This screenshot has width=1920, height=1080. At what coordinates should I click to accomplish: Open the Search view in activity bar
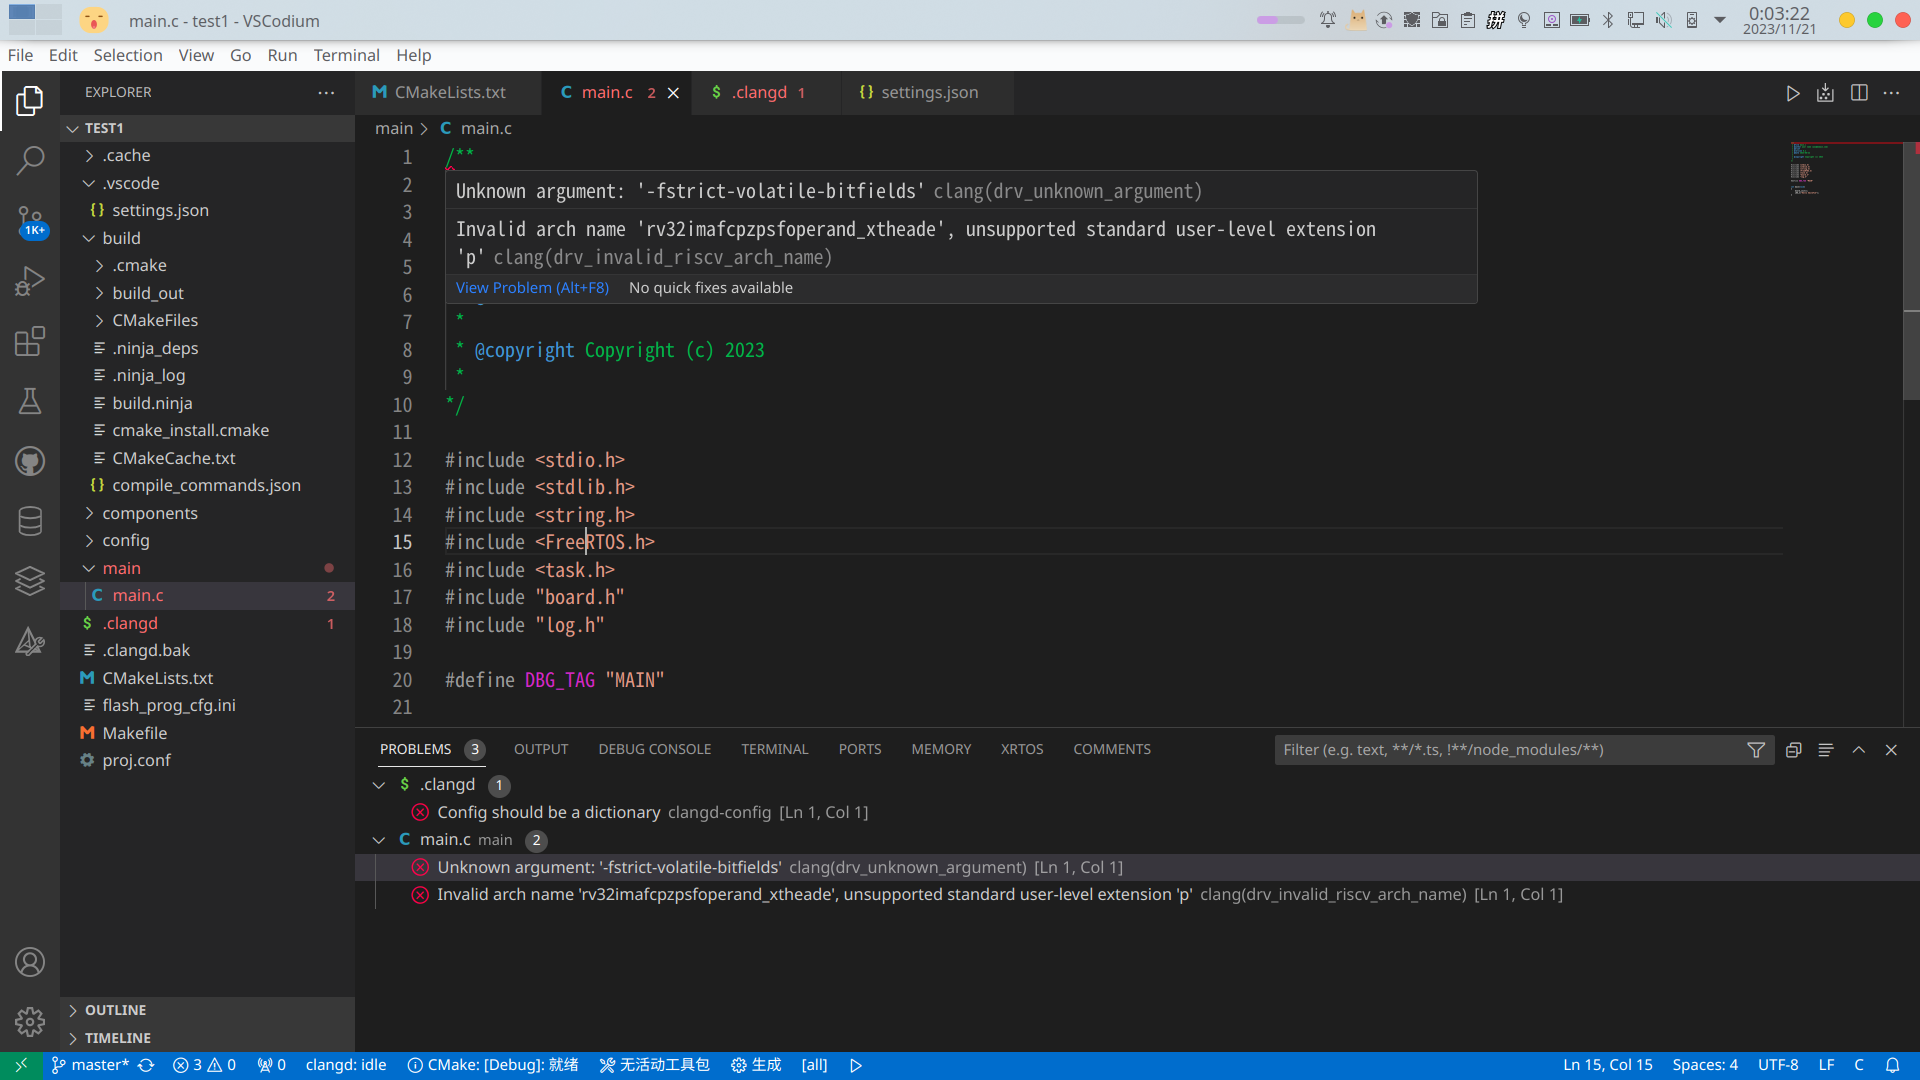[x=30, y=160]
